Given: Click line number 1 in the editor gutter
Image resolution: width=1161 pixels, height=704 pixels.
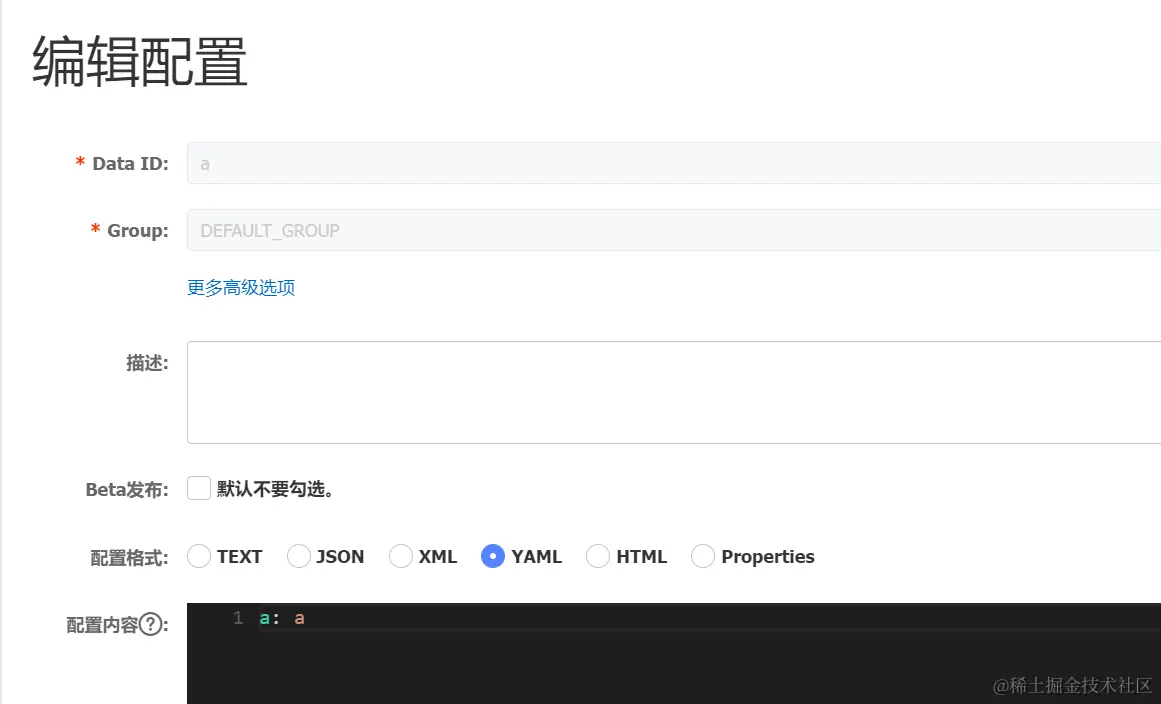Looking at the screenshot, I should 238,618.
